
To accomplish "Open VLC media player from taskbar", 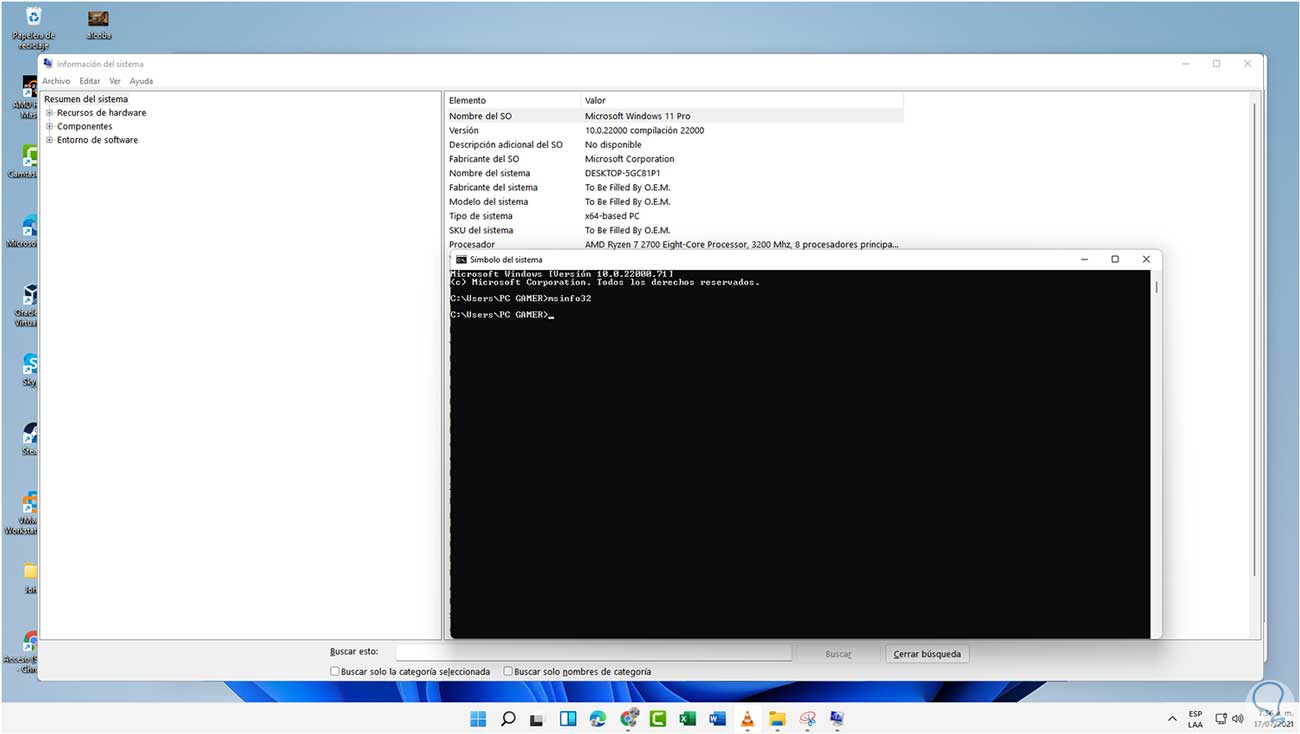I will coord(747,718).
